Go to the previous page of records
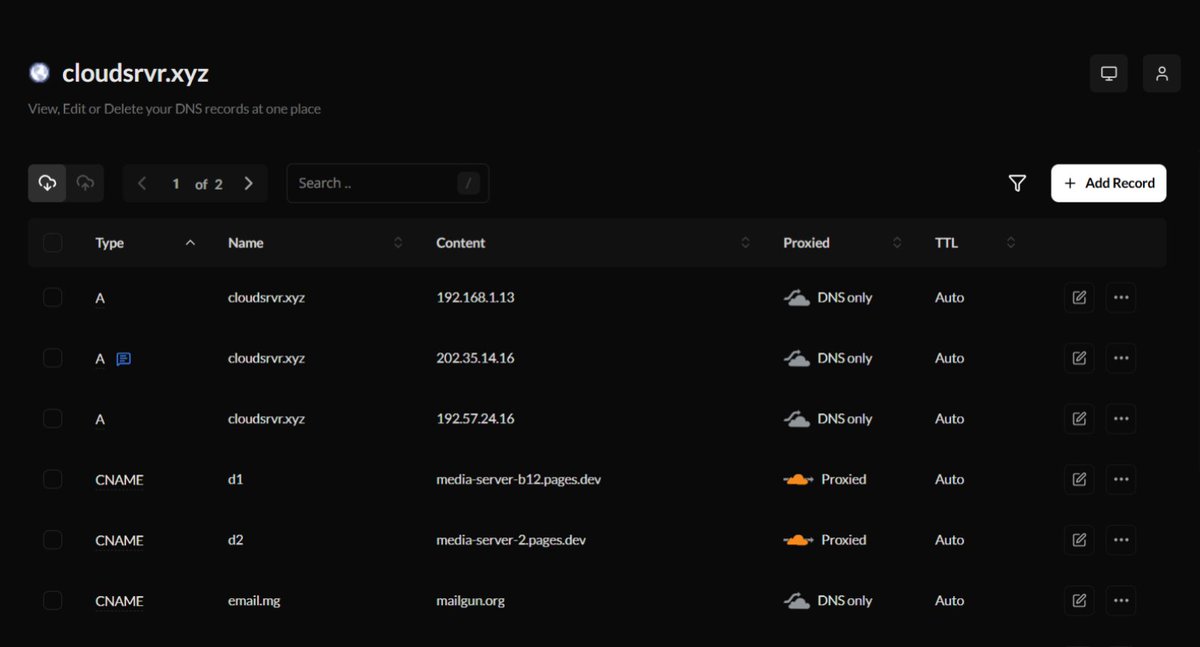This screenshot has width=1200, height=647. click(x=142, y=183)
